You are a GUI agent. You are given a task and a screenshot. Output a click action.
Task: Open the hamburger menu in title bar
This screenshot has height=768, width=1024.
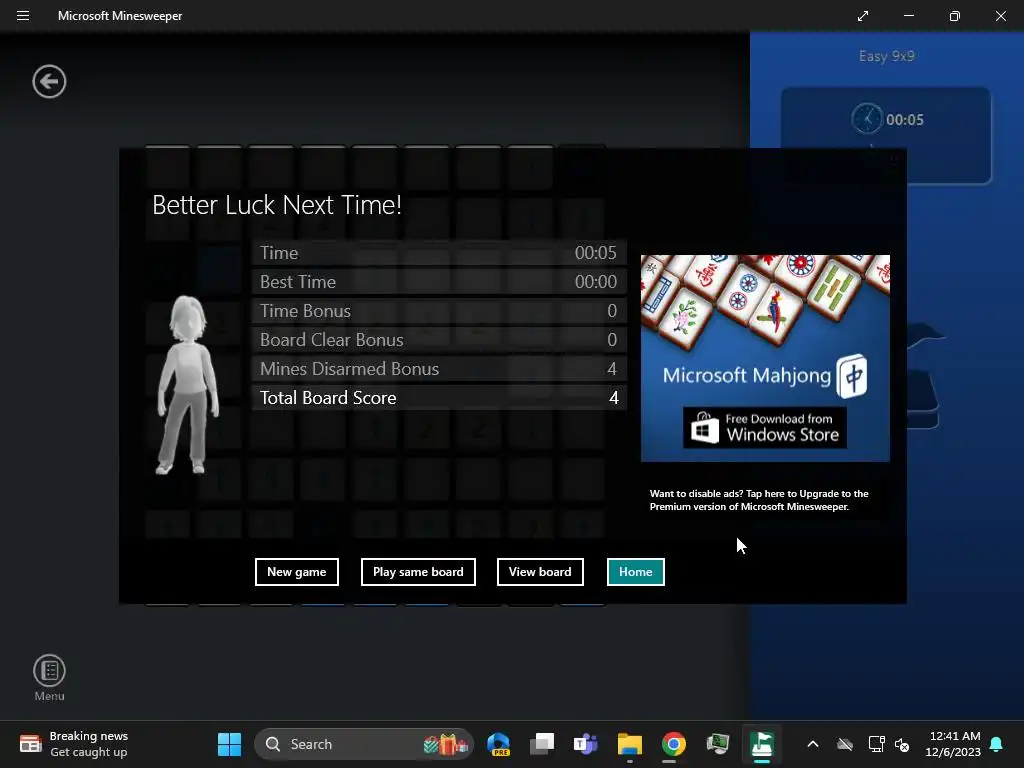[23, 16]
